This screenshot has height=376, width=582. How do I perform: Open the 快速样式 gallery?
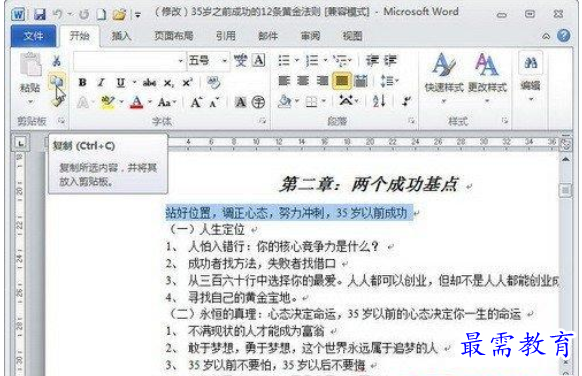click(444, 78)
